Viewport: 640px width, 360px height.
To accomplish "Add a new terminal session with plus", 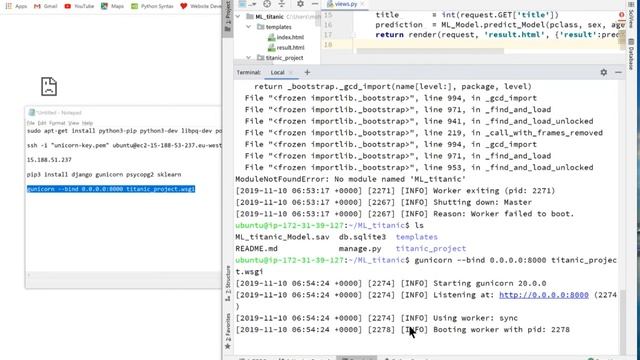I will coord(307,72).
